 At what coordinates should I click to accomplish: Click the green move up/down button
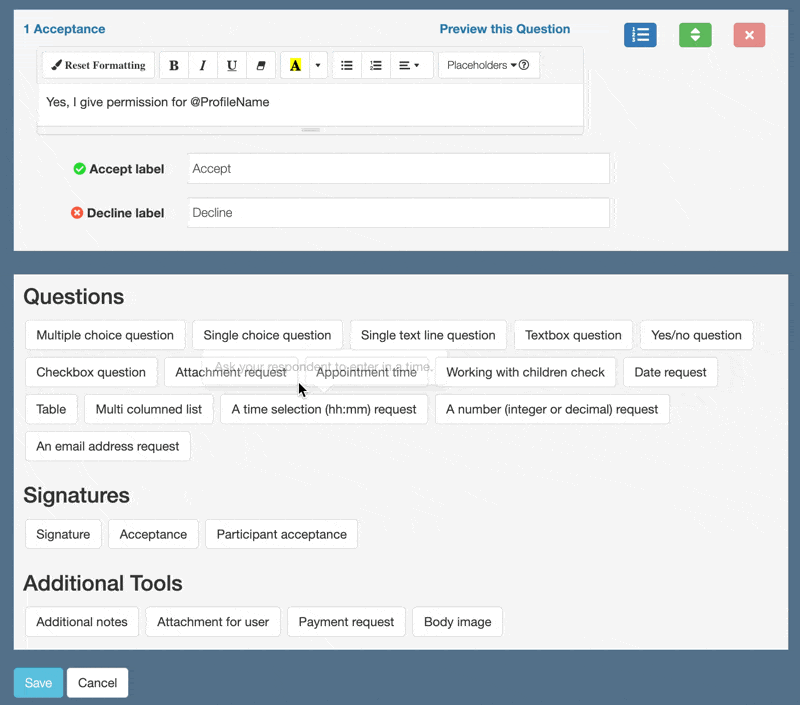tap(695, 35)
